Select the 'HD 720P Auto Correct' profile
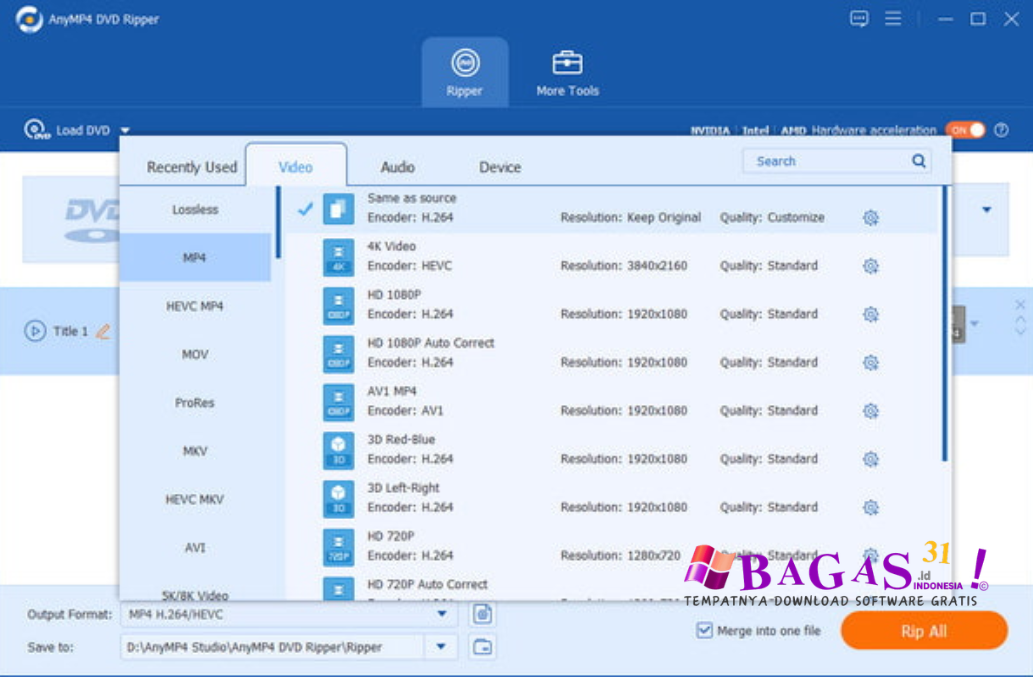The image size is (1033, 677). [x=428, y=584]
